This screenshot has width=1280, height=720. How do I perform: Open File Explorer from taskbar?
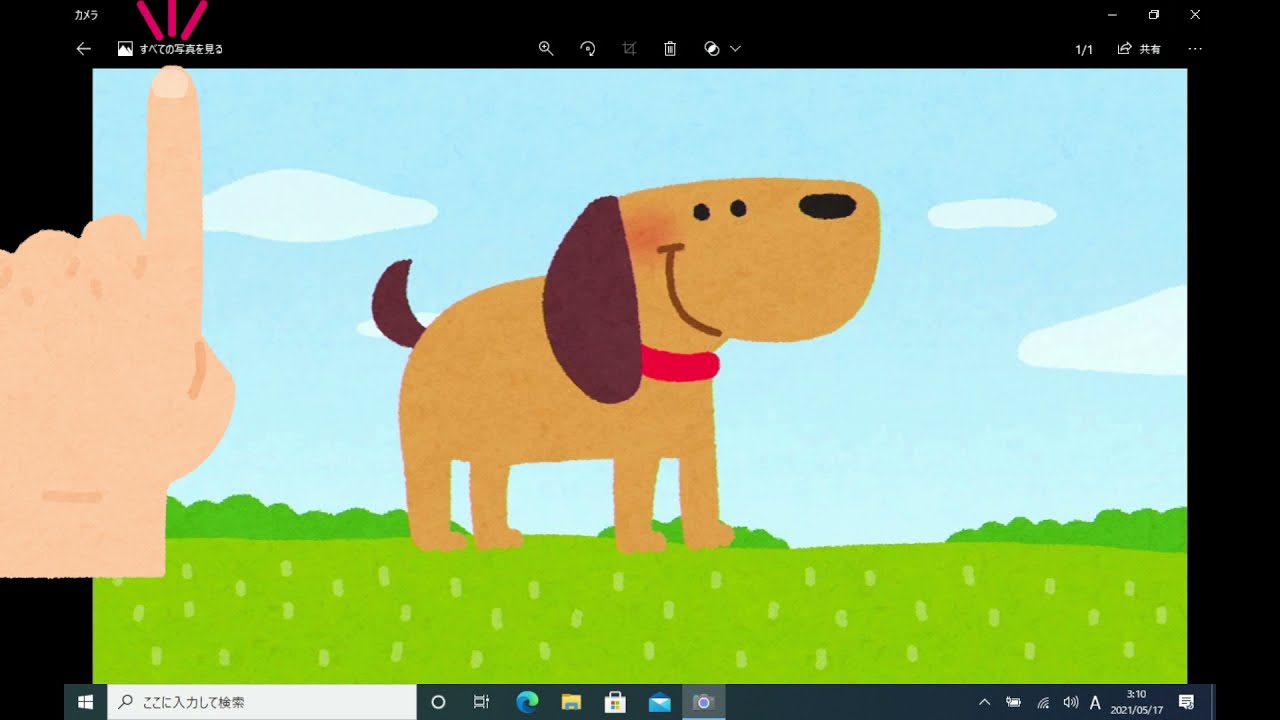pos(571,702)
